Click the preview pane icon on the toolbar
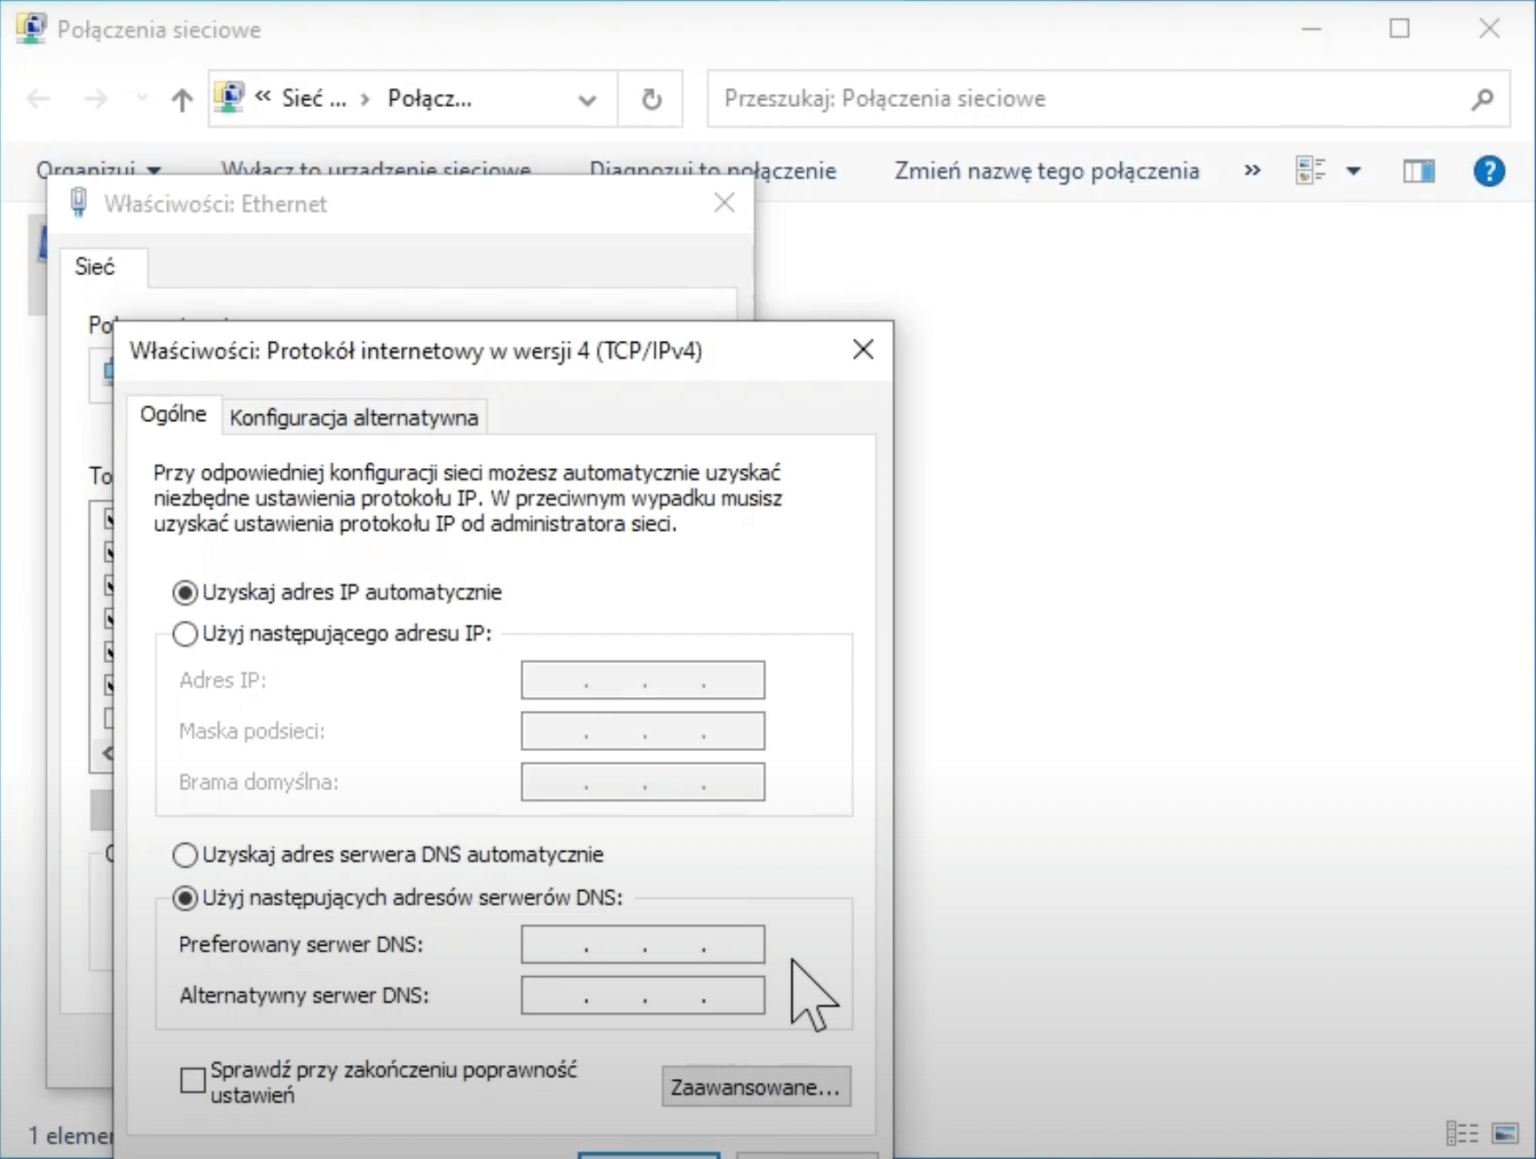Viewport: 1536px width, 1159px height. pos(1417,170)
